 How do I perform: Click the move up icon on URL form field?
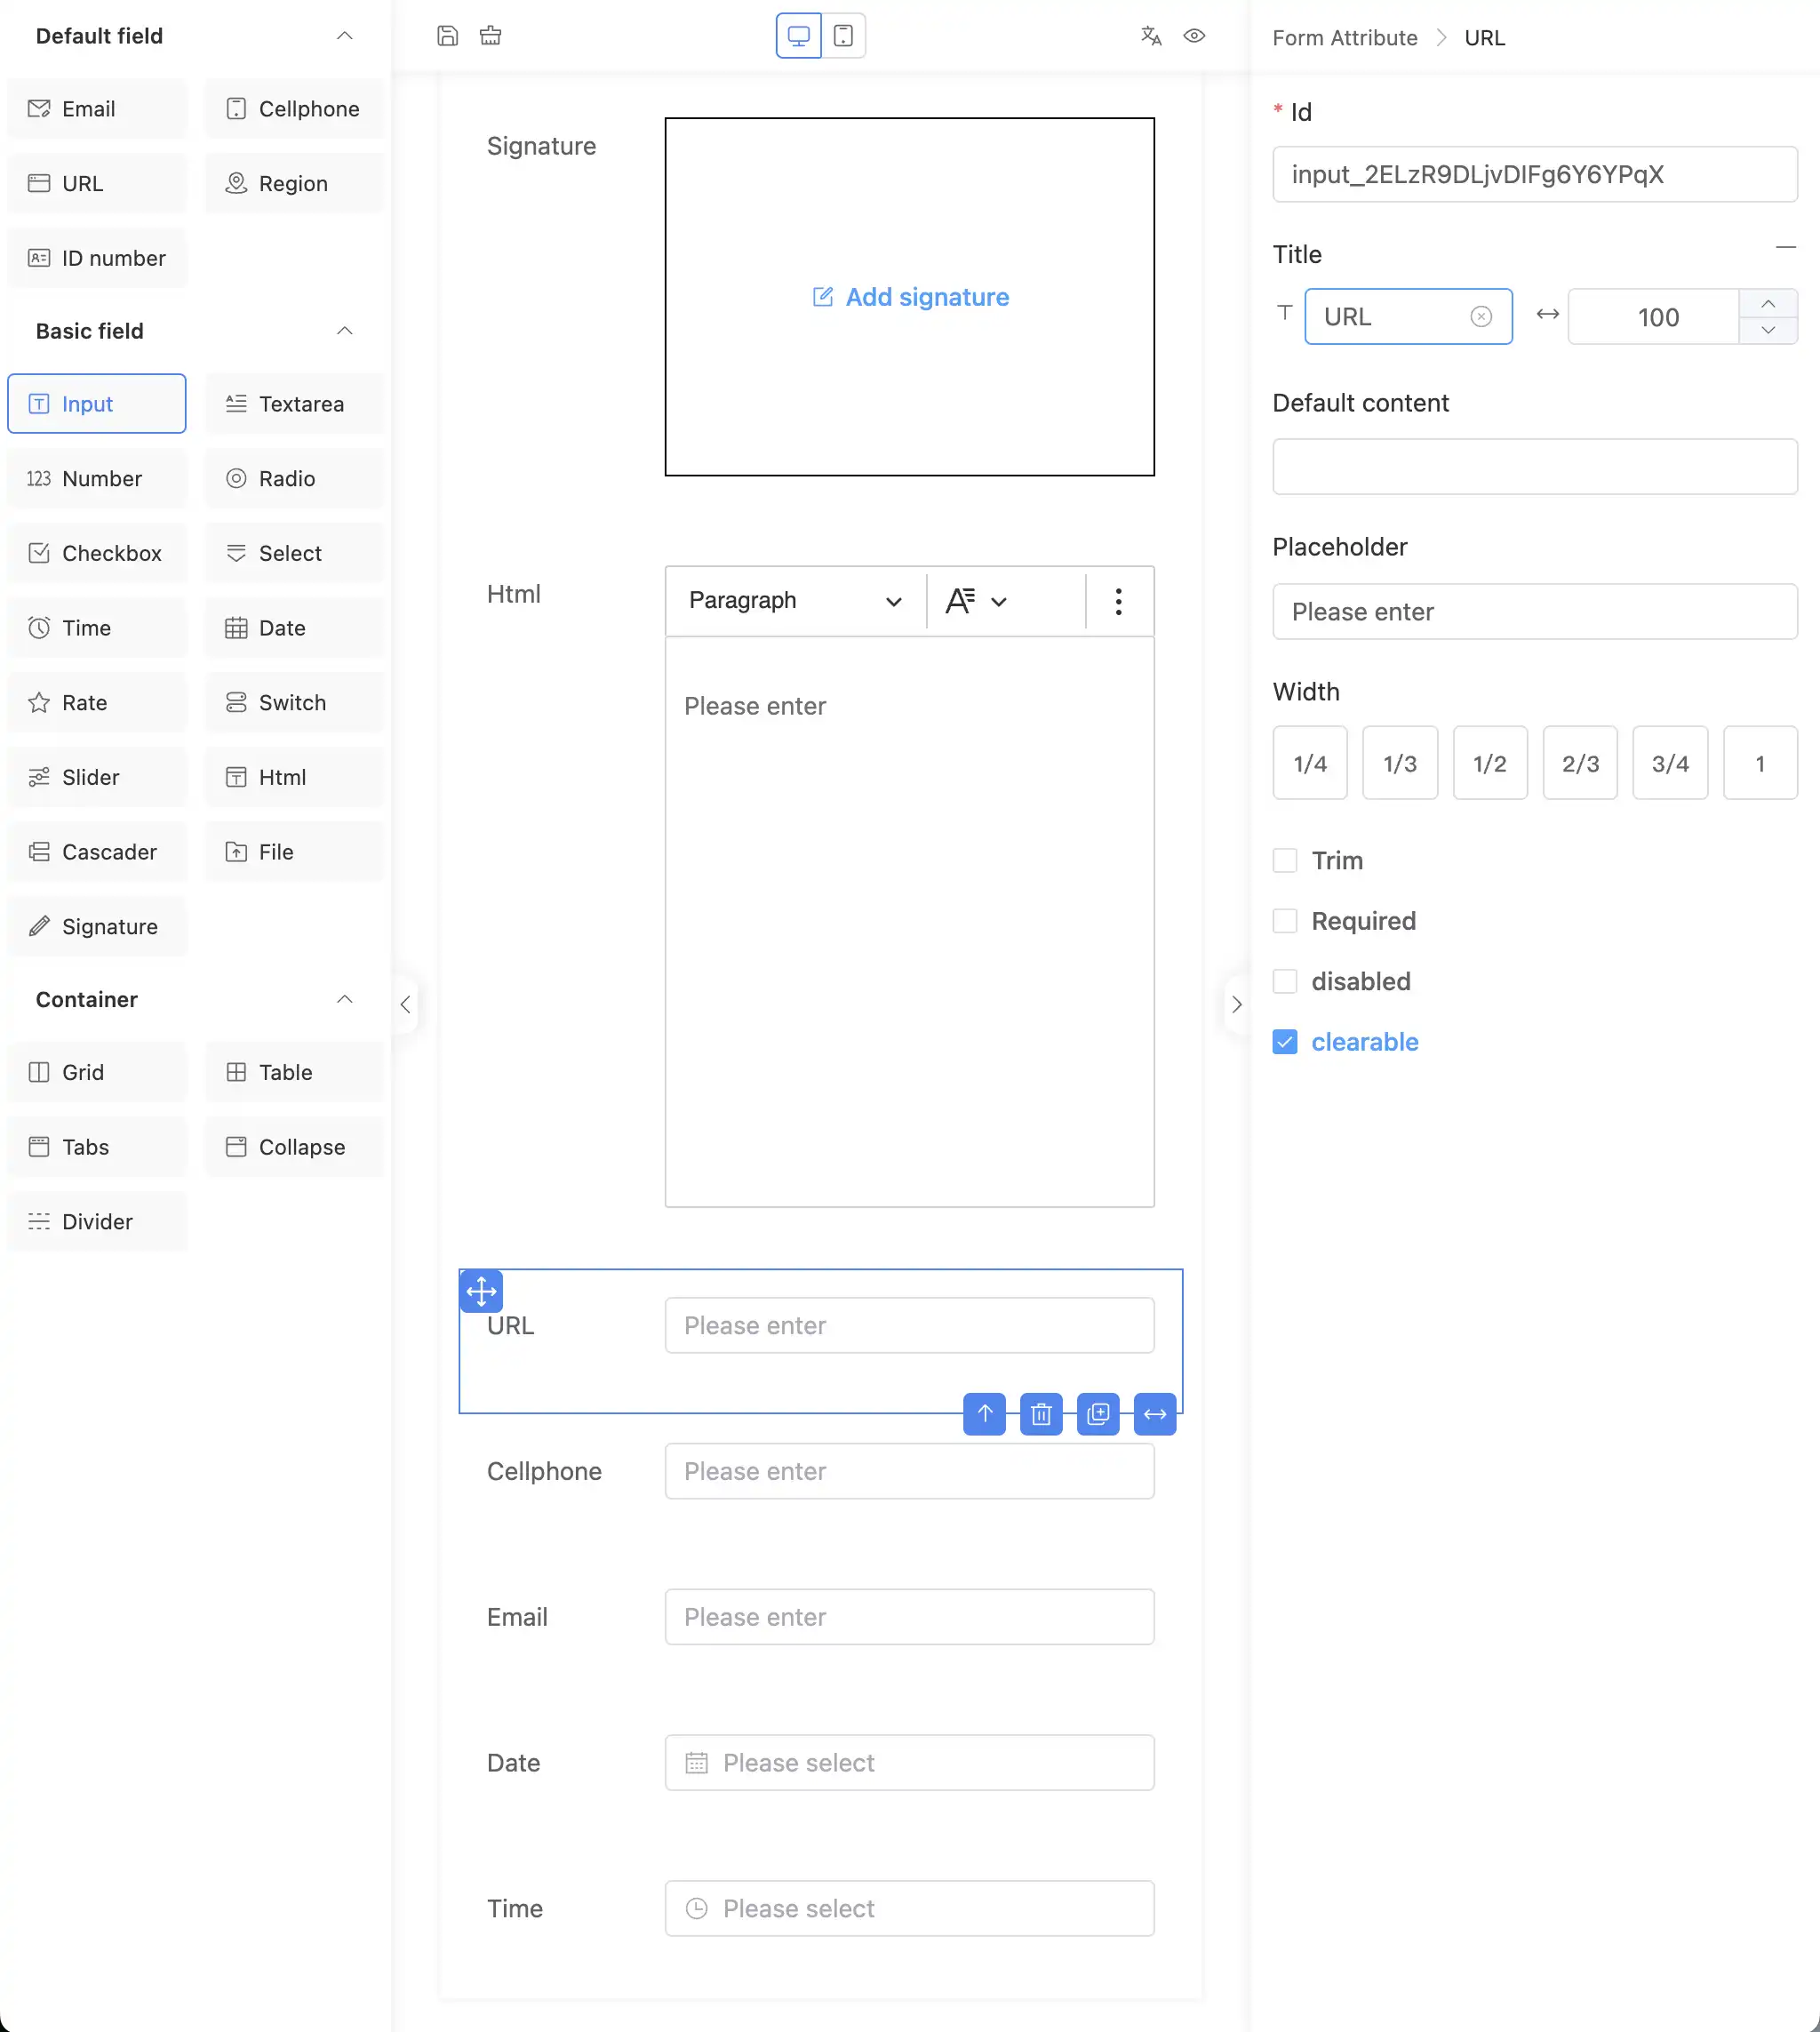(x=984, y=1413)
